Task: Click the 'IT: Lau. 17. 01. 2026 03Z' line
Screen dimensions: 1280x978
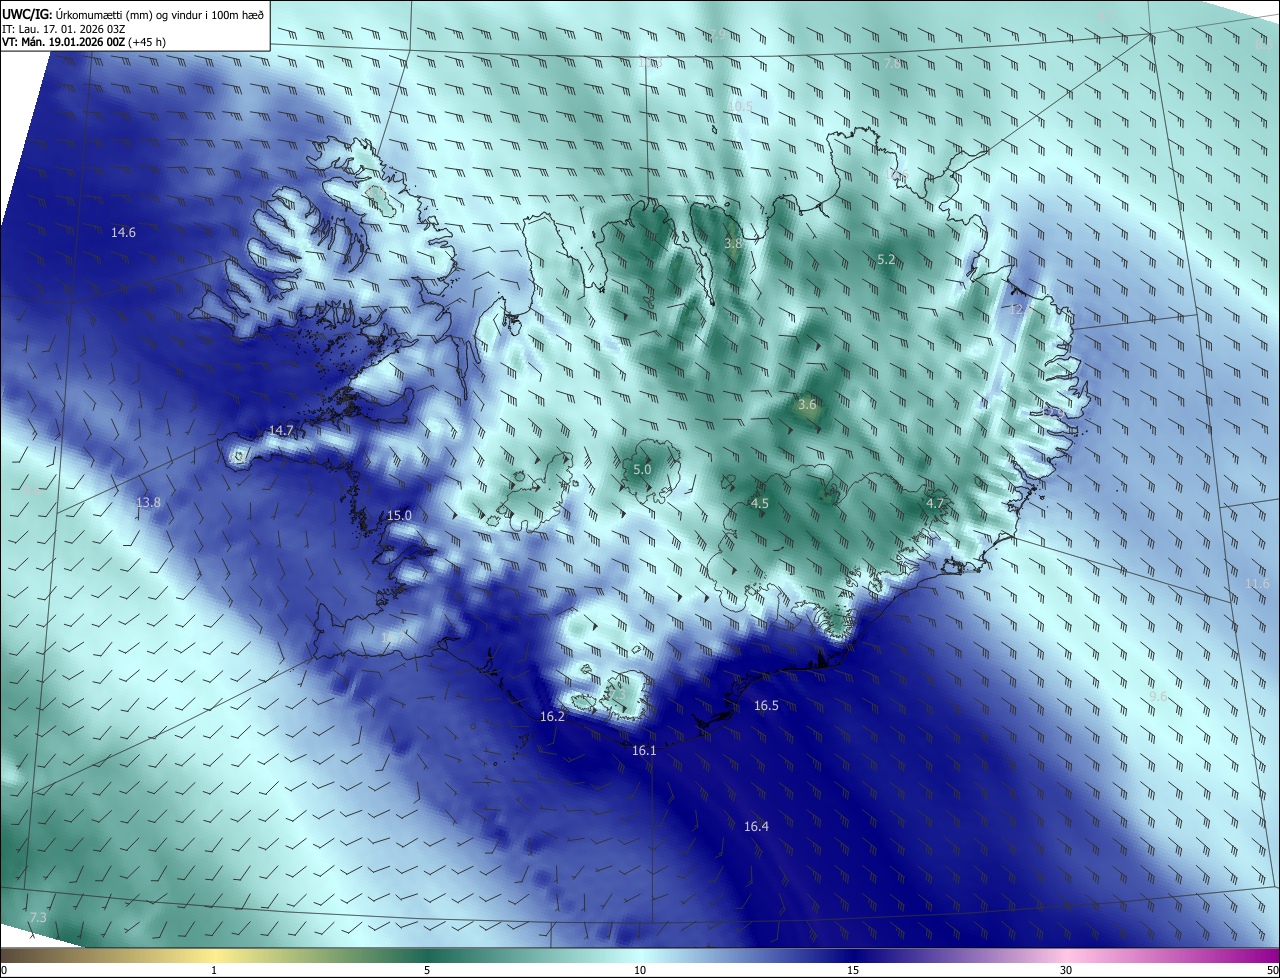Action: (63, 28)
